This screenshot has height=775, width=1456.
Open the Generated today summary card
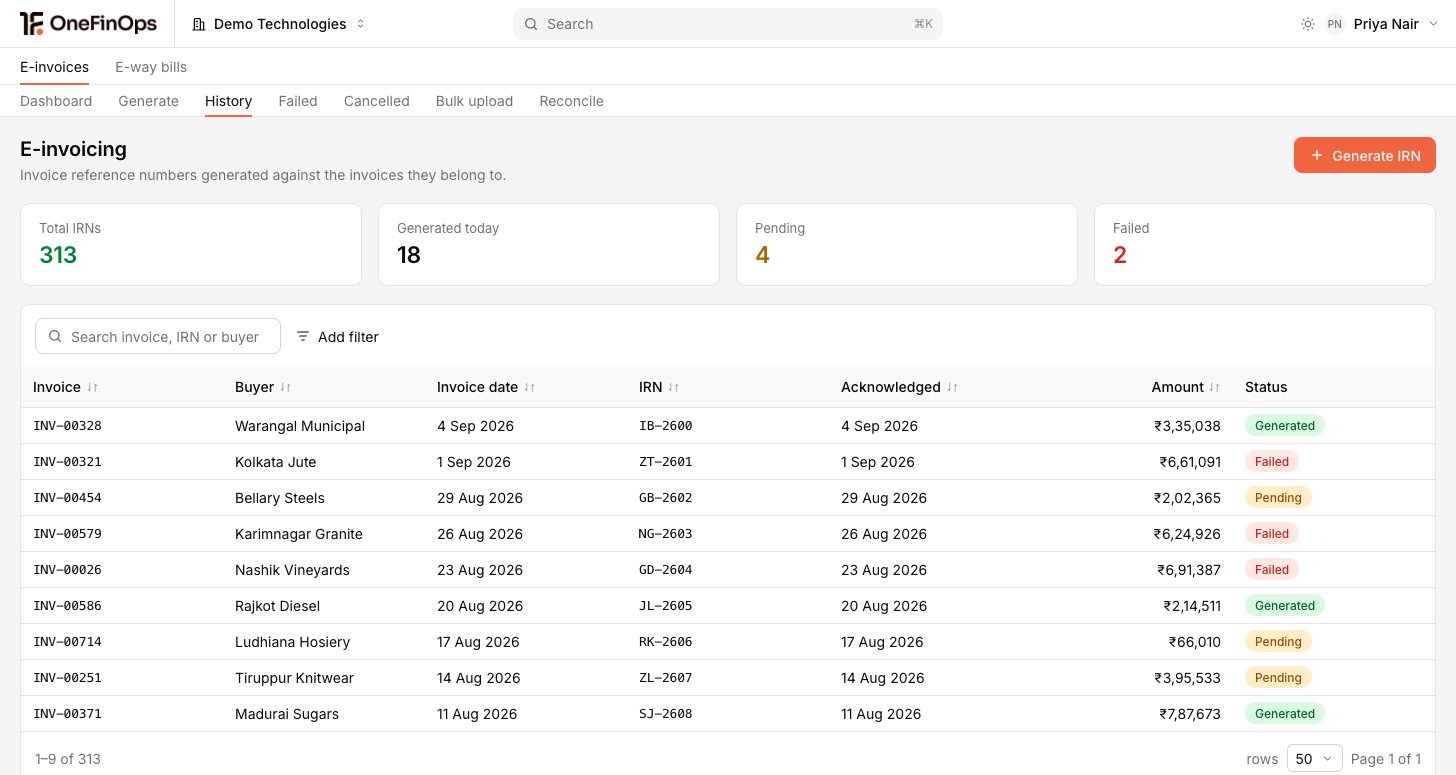point(549,245)
